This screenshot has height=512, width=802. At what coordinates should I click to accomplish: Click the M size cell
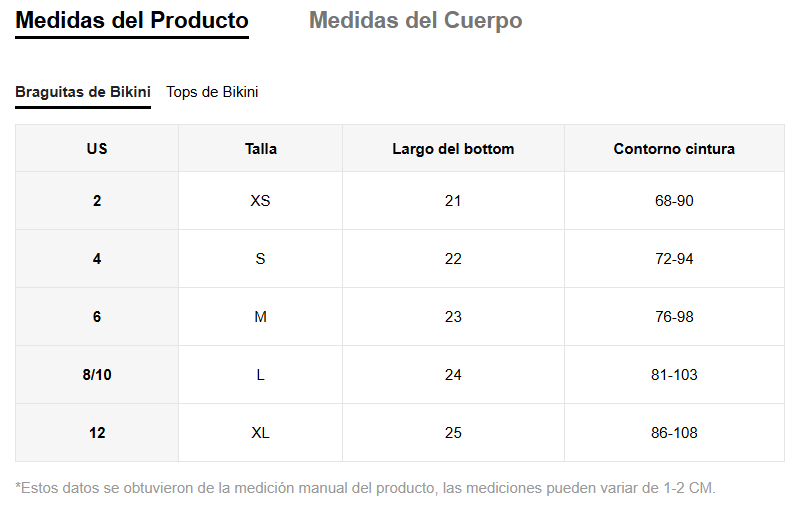click(x=260, y=317)
